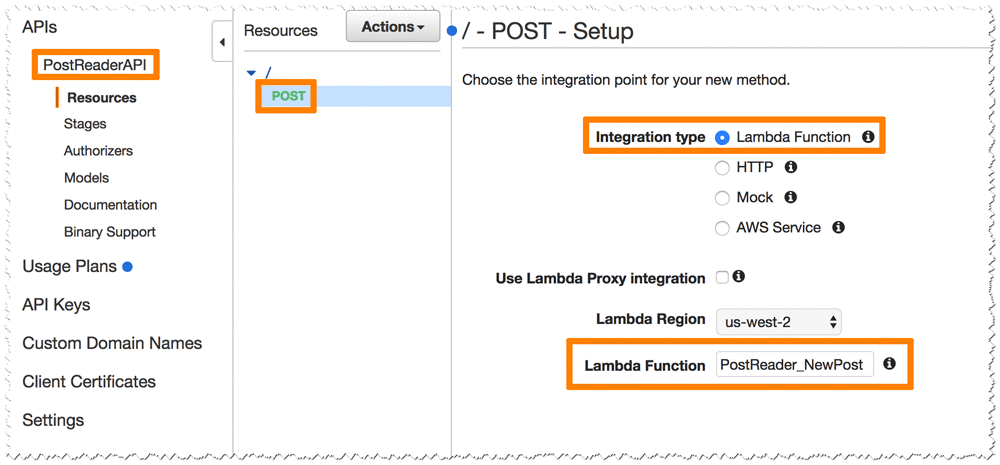Image resolution: width=1000 pixels, height=465 pixels.
Task: Click info icon beside AWS Service option
Action: [838, 227]
